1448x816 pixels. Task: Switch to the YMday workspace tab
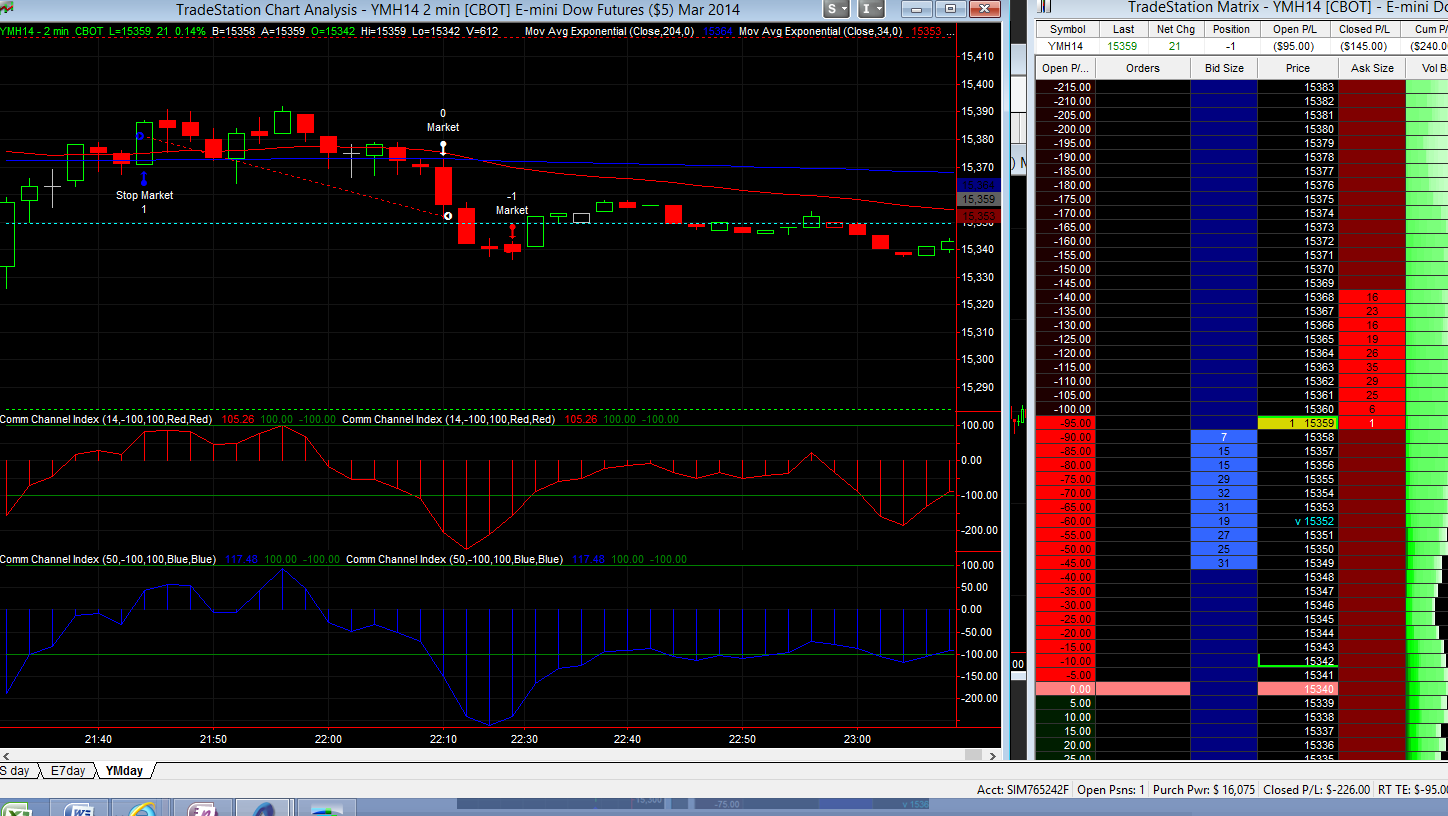pos(124,771)
